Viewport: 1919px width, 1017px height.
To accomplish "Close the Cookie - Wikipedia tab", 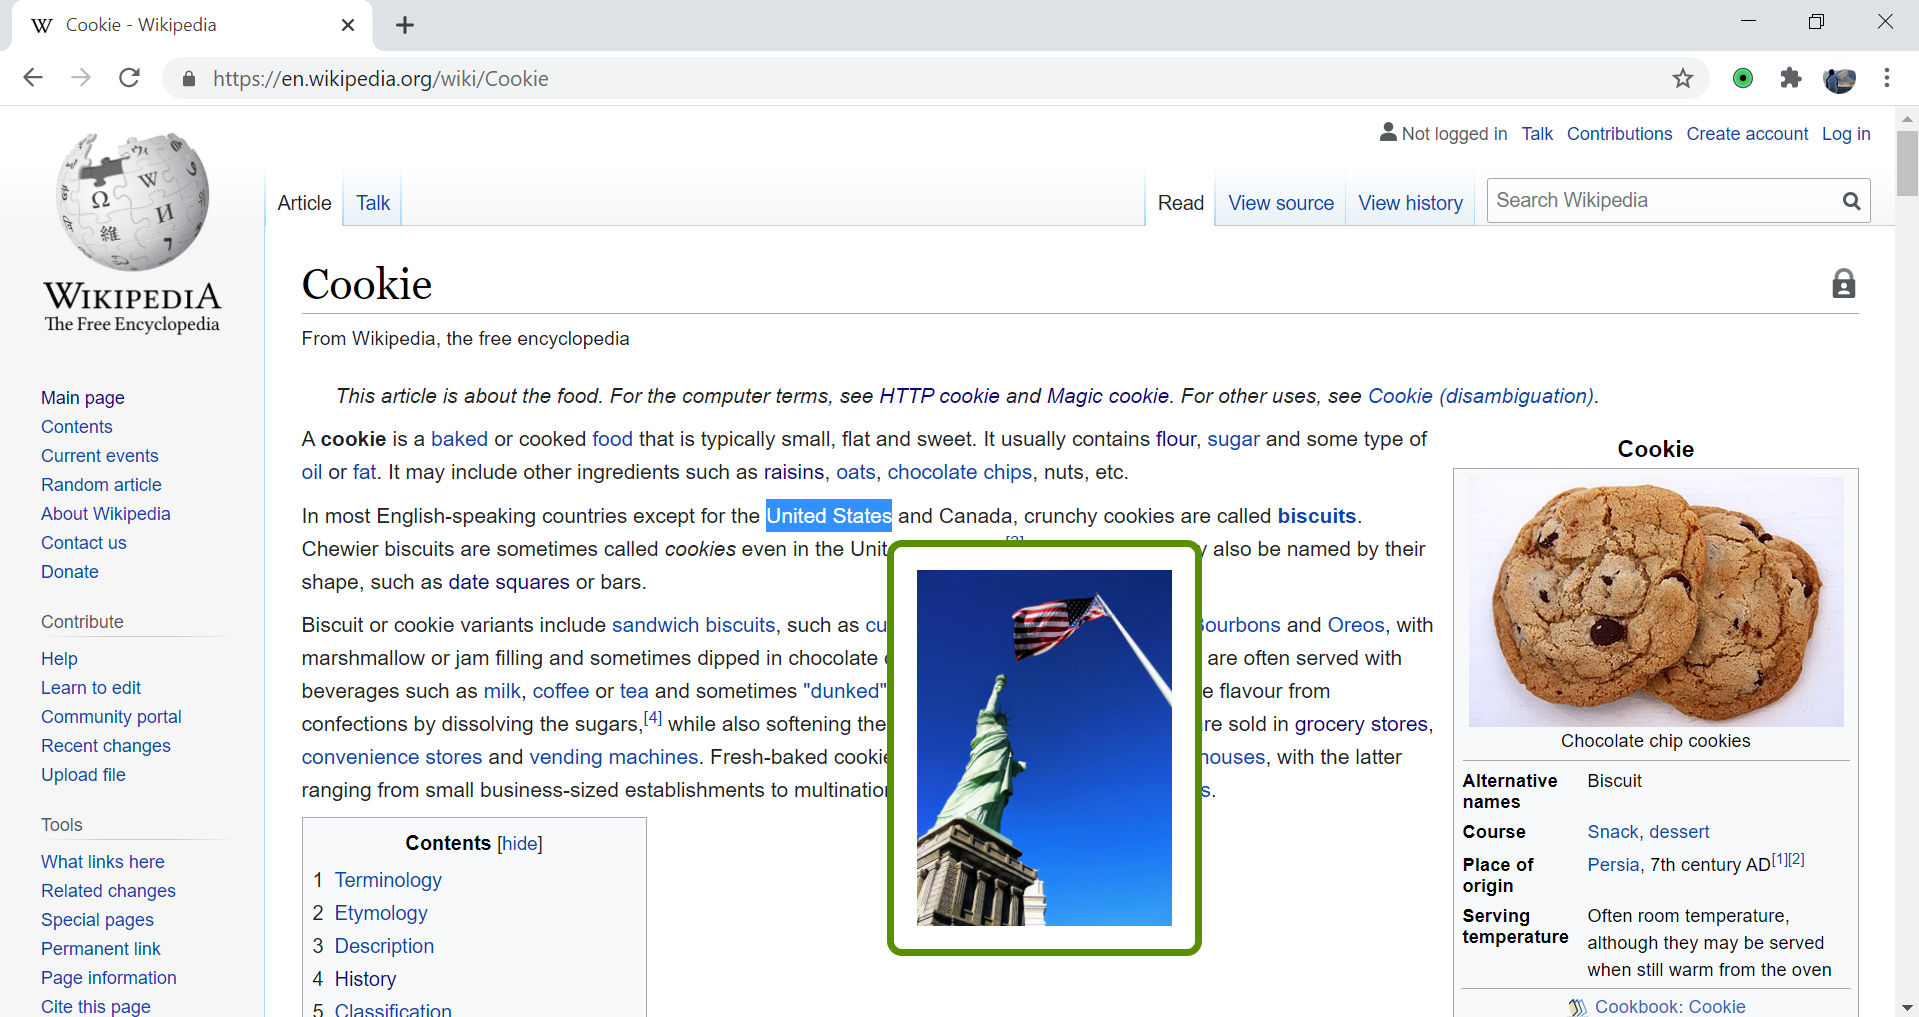I will click(348, 25).
